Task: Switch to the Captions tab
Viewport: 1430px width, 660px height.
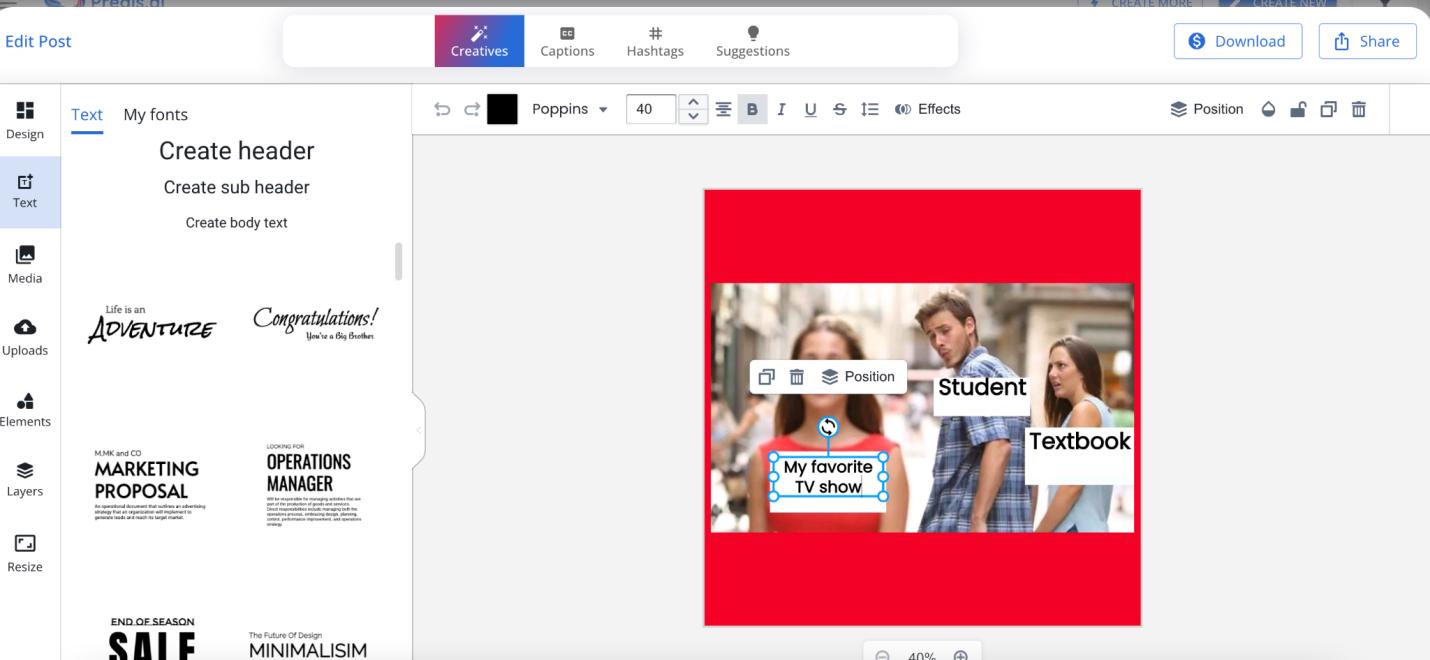Action: coord(567,41)
